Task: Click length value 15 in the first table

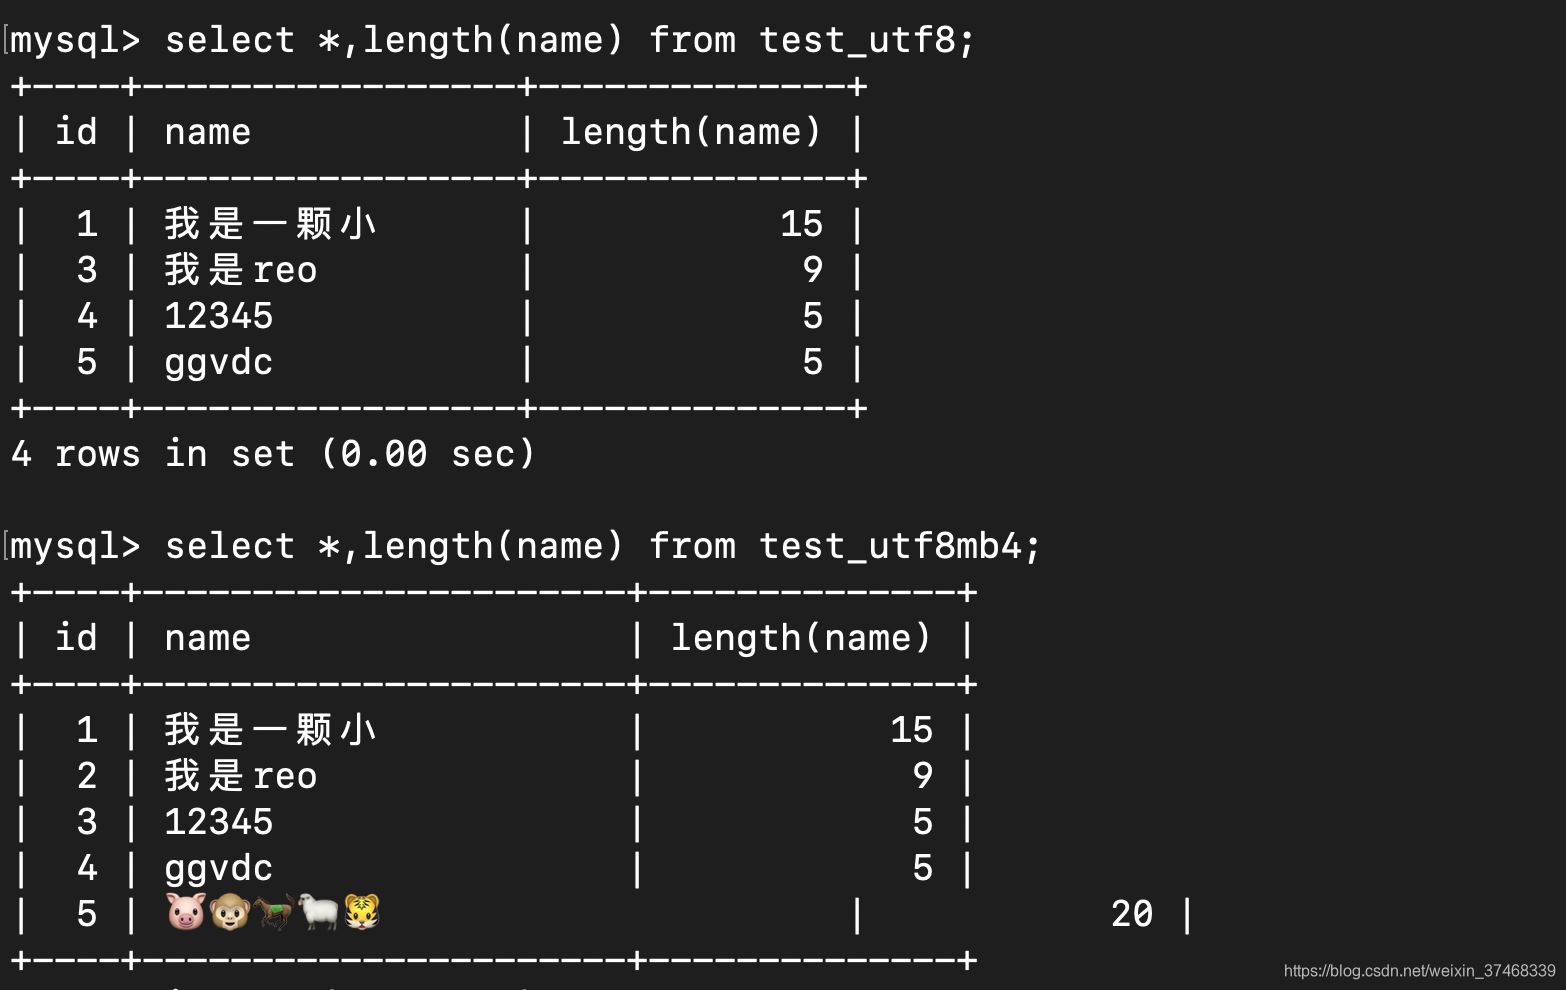Action: point(802,224)
